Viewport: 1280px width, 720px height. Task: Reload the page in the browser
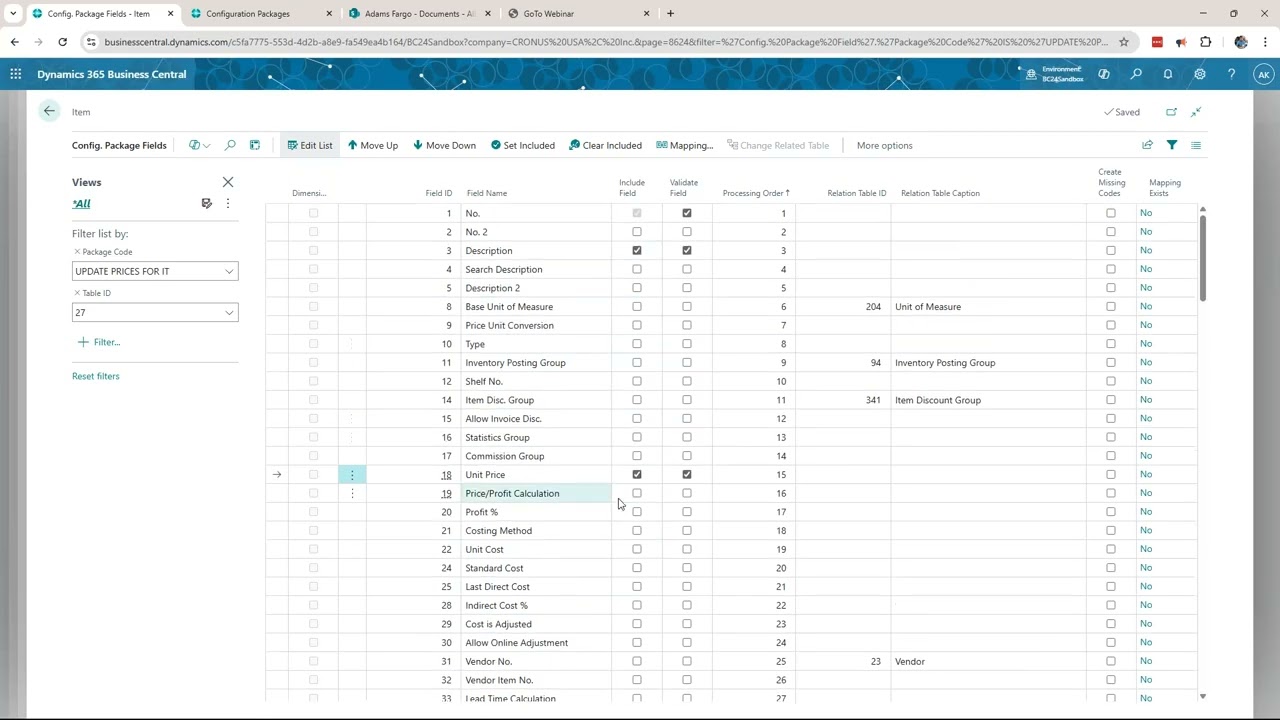[x=62, y=42]
